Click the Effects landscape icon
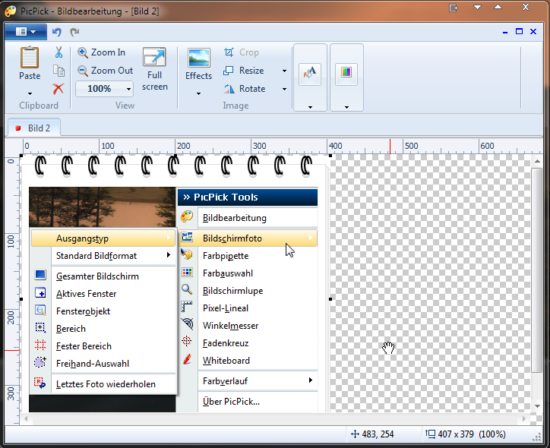Image resolution: width=550 pixels, height=448 pixels. [x=199, y=58]
